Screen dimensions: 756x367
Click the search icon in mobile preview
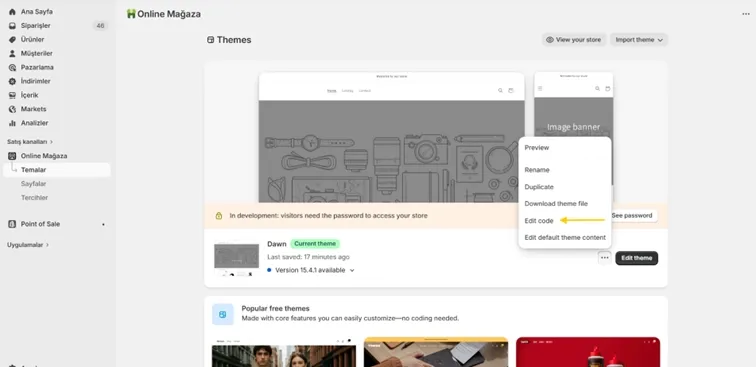tap(597, 89)
